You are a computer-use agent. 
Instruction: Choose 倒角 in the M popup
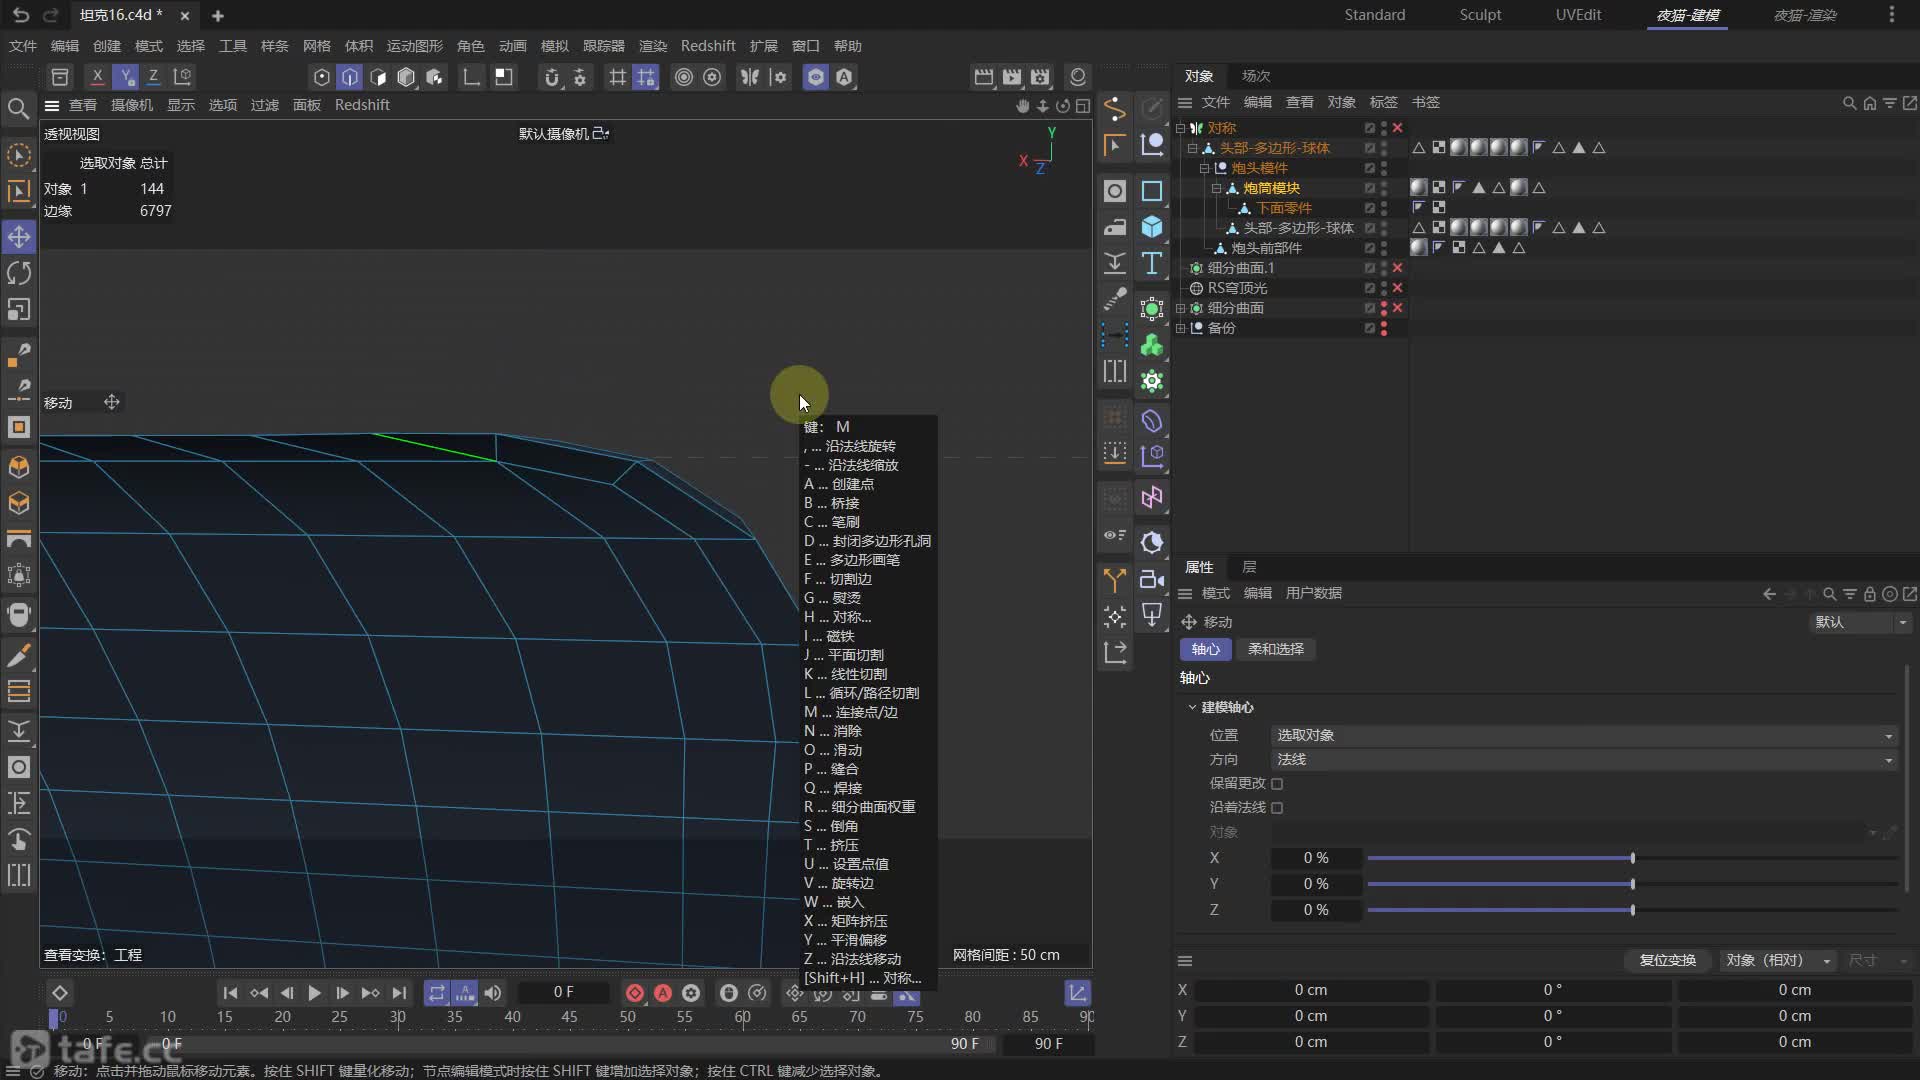831,826
